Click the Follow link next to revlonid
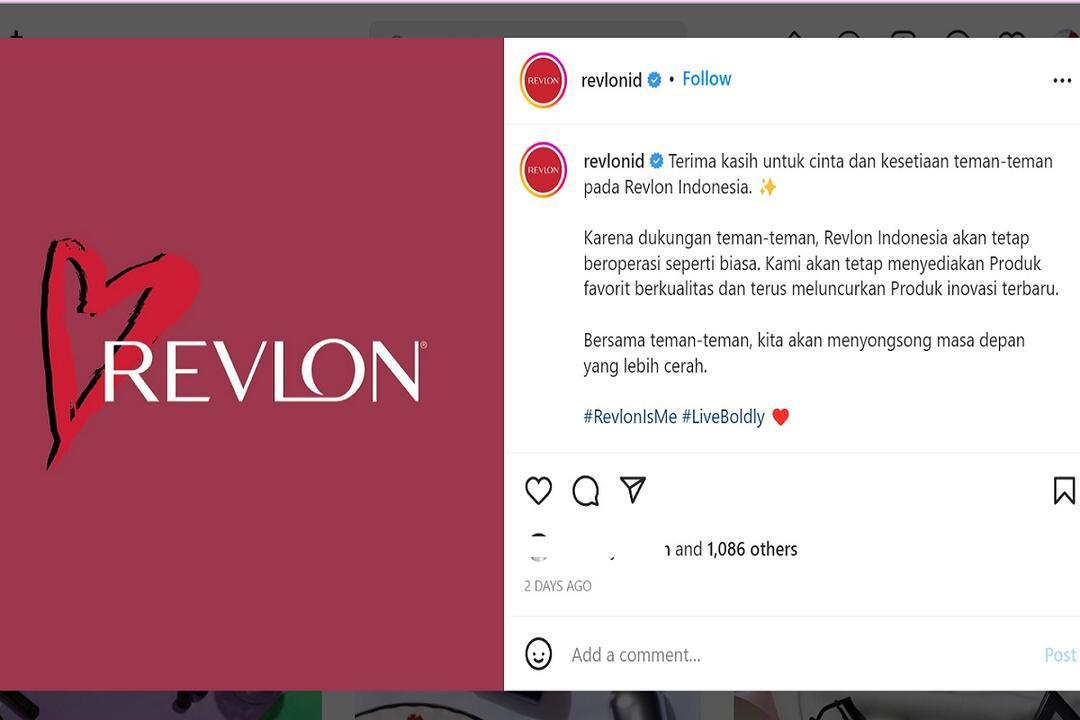 [x=707, y=79]
